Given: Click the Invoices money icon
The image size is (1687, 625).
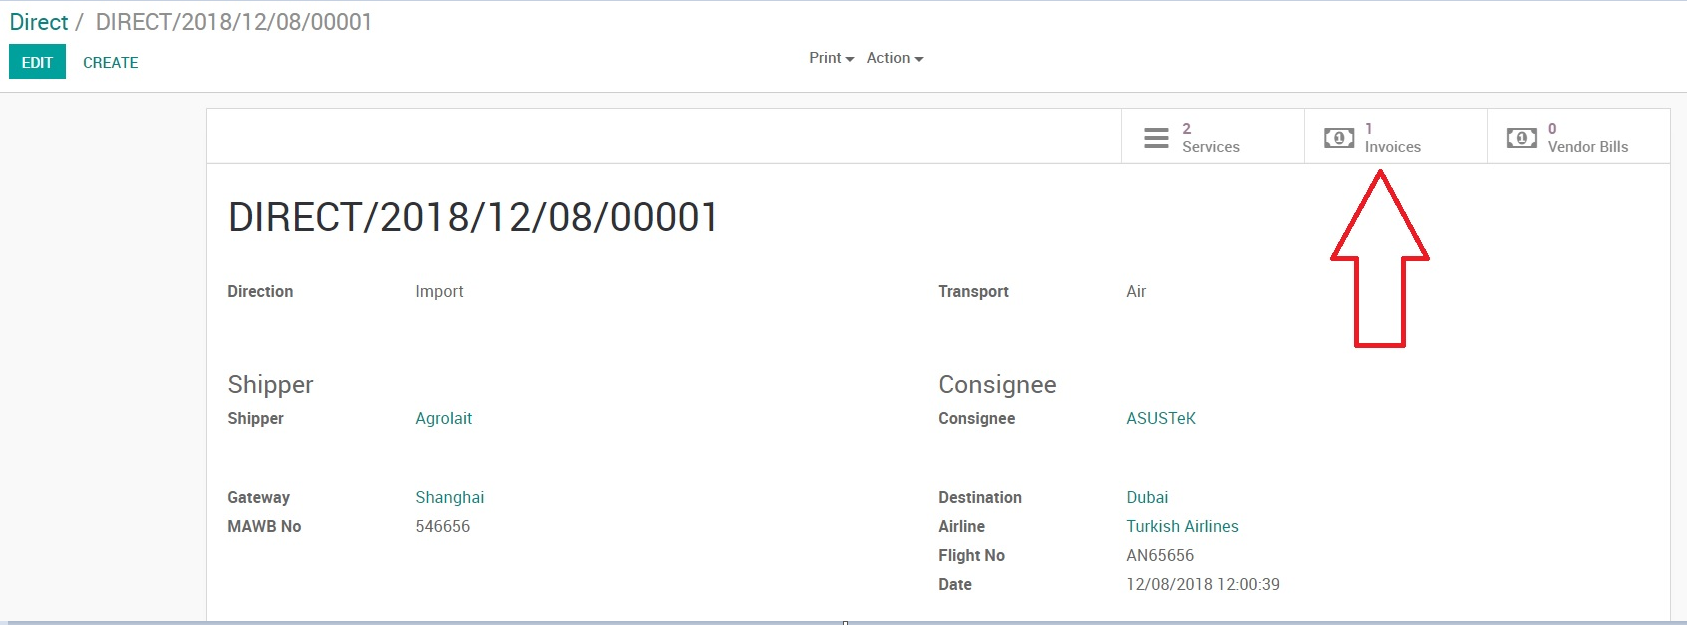Looking at the screenshot, I should [x=1339, y=138].
